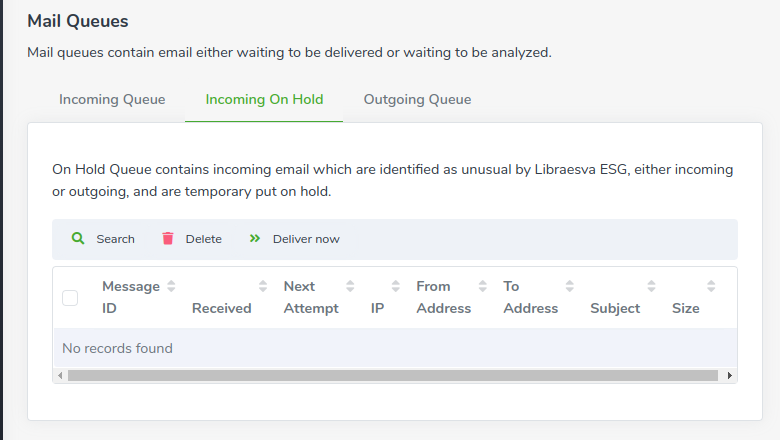Click the red trash Delete icon
This screenshot has height=440, width=780.
click(x=168, y=239)
